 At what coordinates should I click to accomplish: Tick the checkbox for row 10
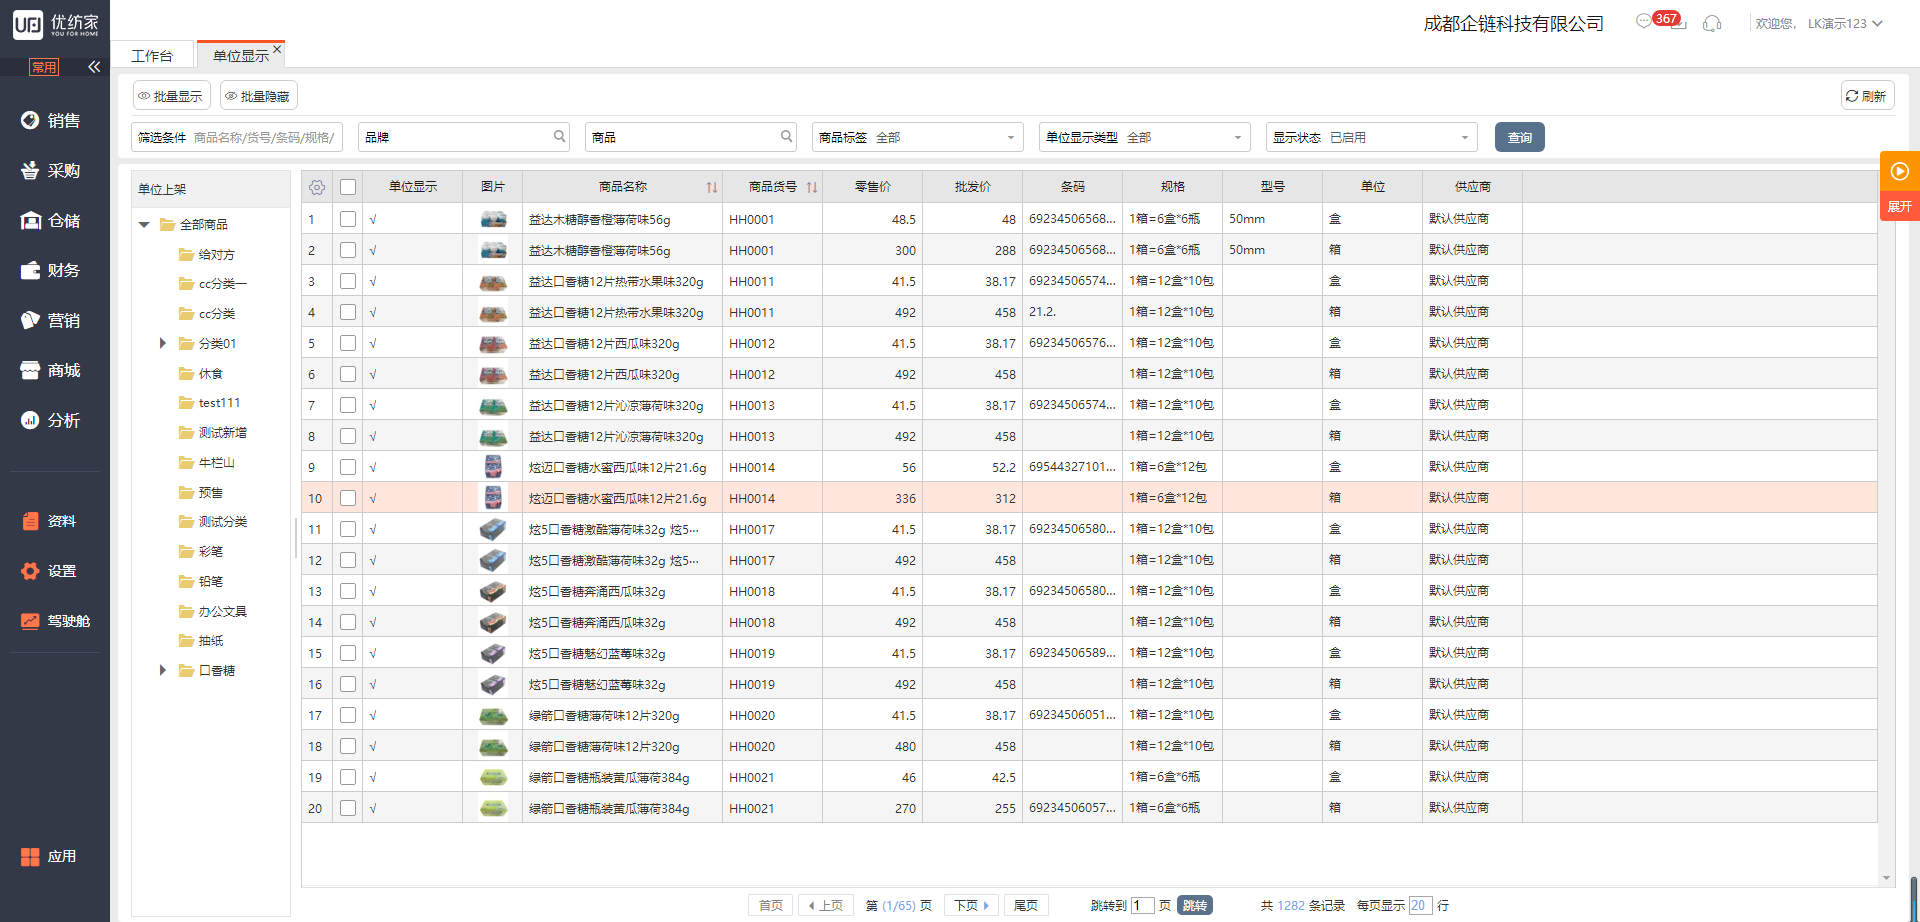coord(348,498)
